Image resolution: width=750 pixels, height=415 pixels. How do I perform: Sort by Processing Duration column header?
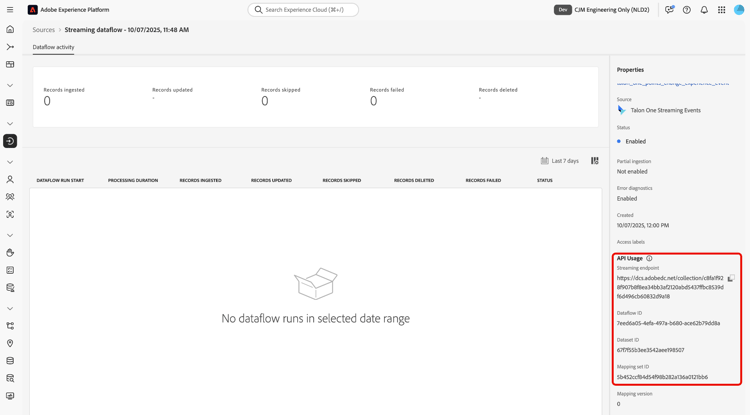coord(133,180)
